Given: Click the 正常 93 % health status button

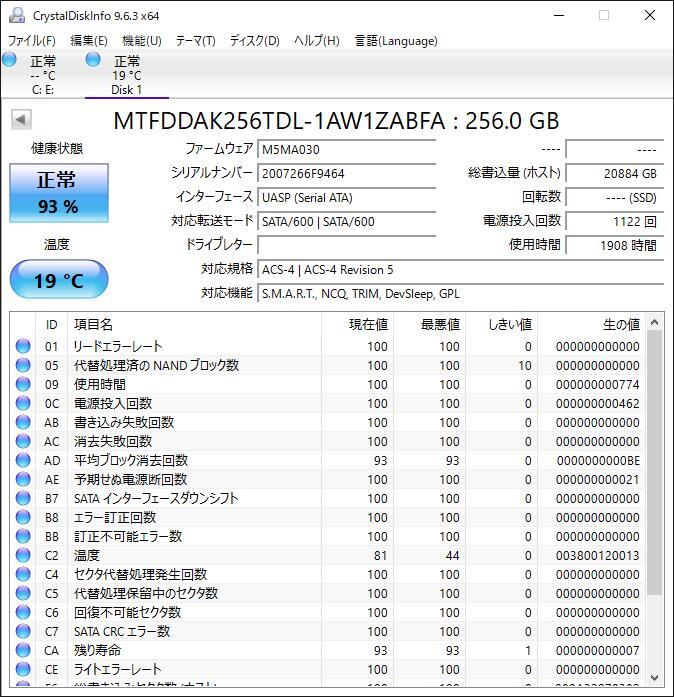Looking at the screenshot, I should (x=59, y=193).
